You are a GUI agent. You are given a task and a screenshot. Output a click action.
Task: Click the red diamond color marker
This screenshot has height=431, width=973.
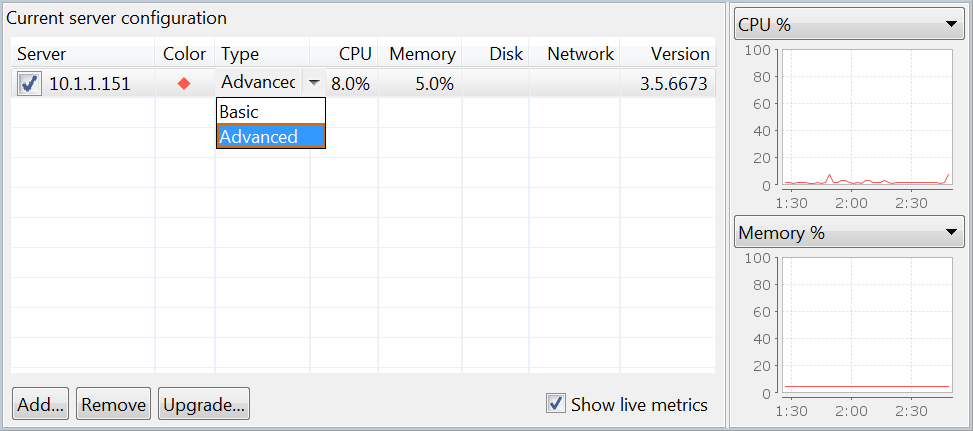click(x=184, y=84)
